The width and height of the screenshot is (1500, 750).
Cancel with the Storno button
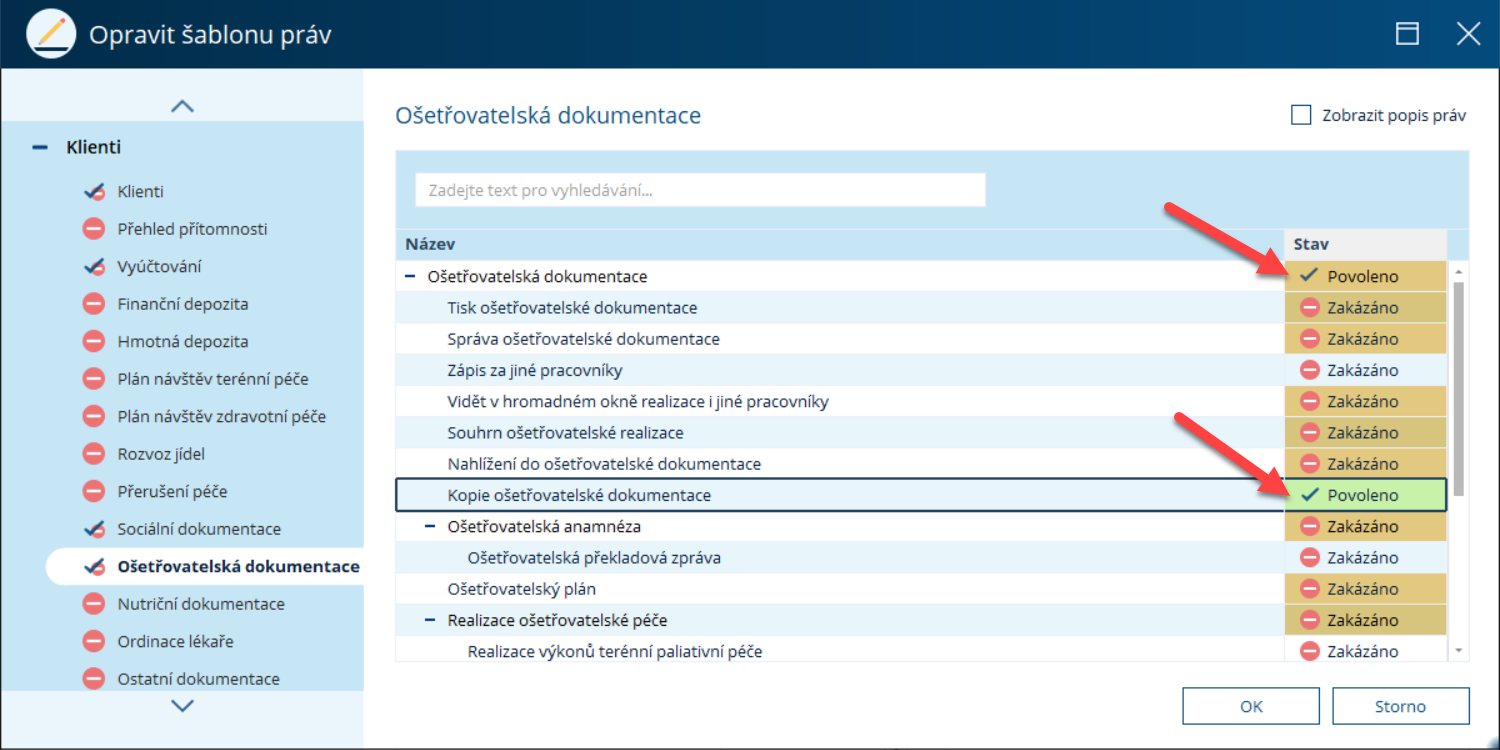1400,706
